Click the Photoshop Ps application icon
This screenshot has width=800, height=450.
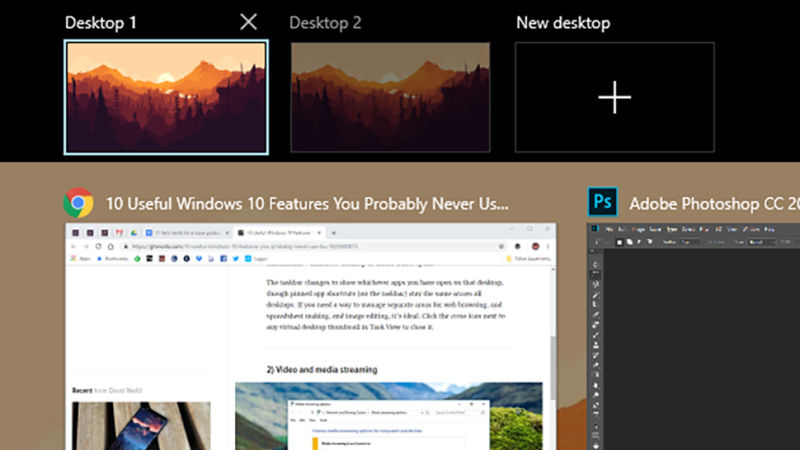coord(603,203)
